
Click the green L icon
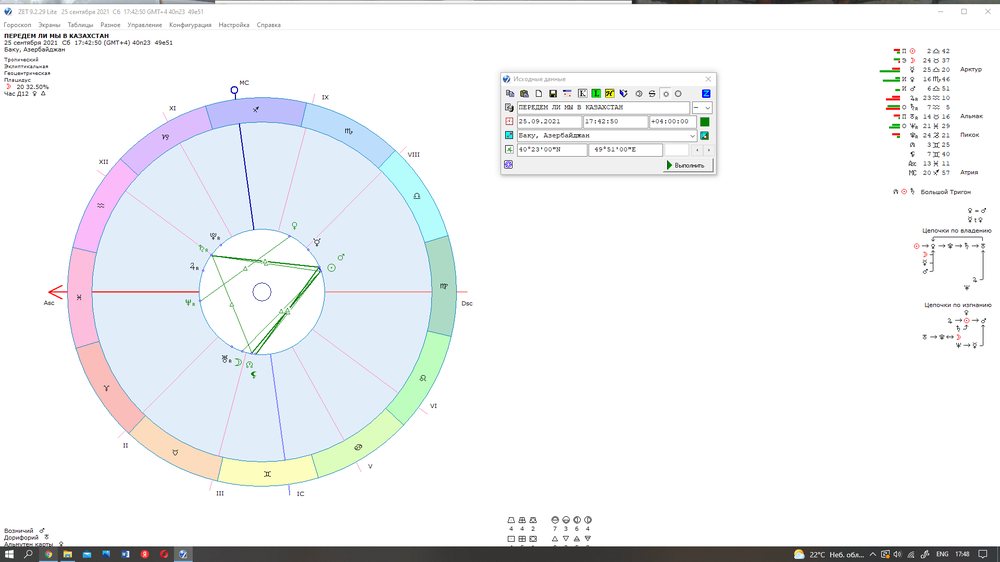click(596, 94)
